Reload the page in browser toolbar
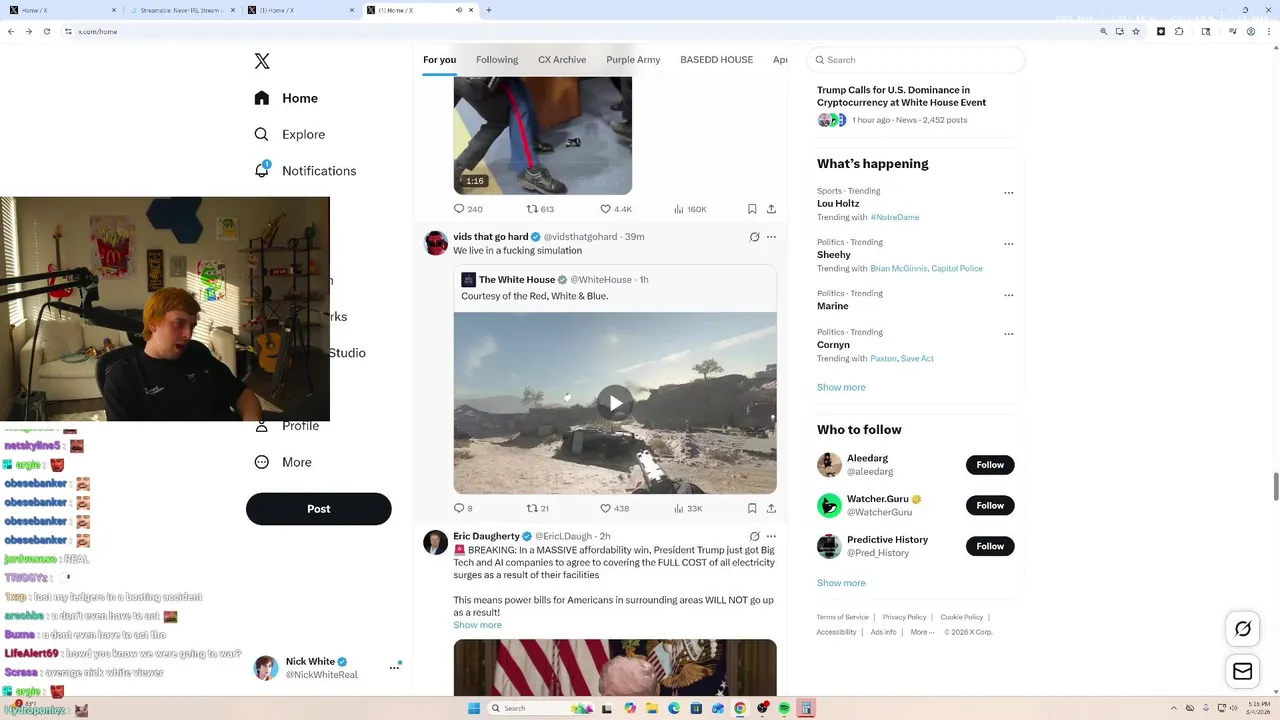The height and width of the screenshot is (720, 1280). point(47,31)
